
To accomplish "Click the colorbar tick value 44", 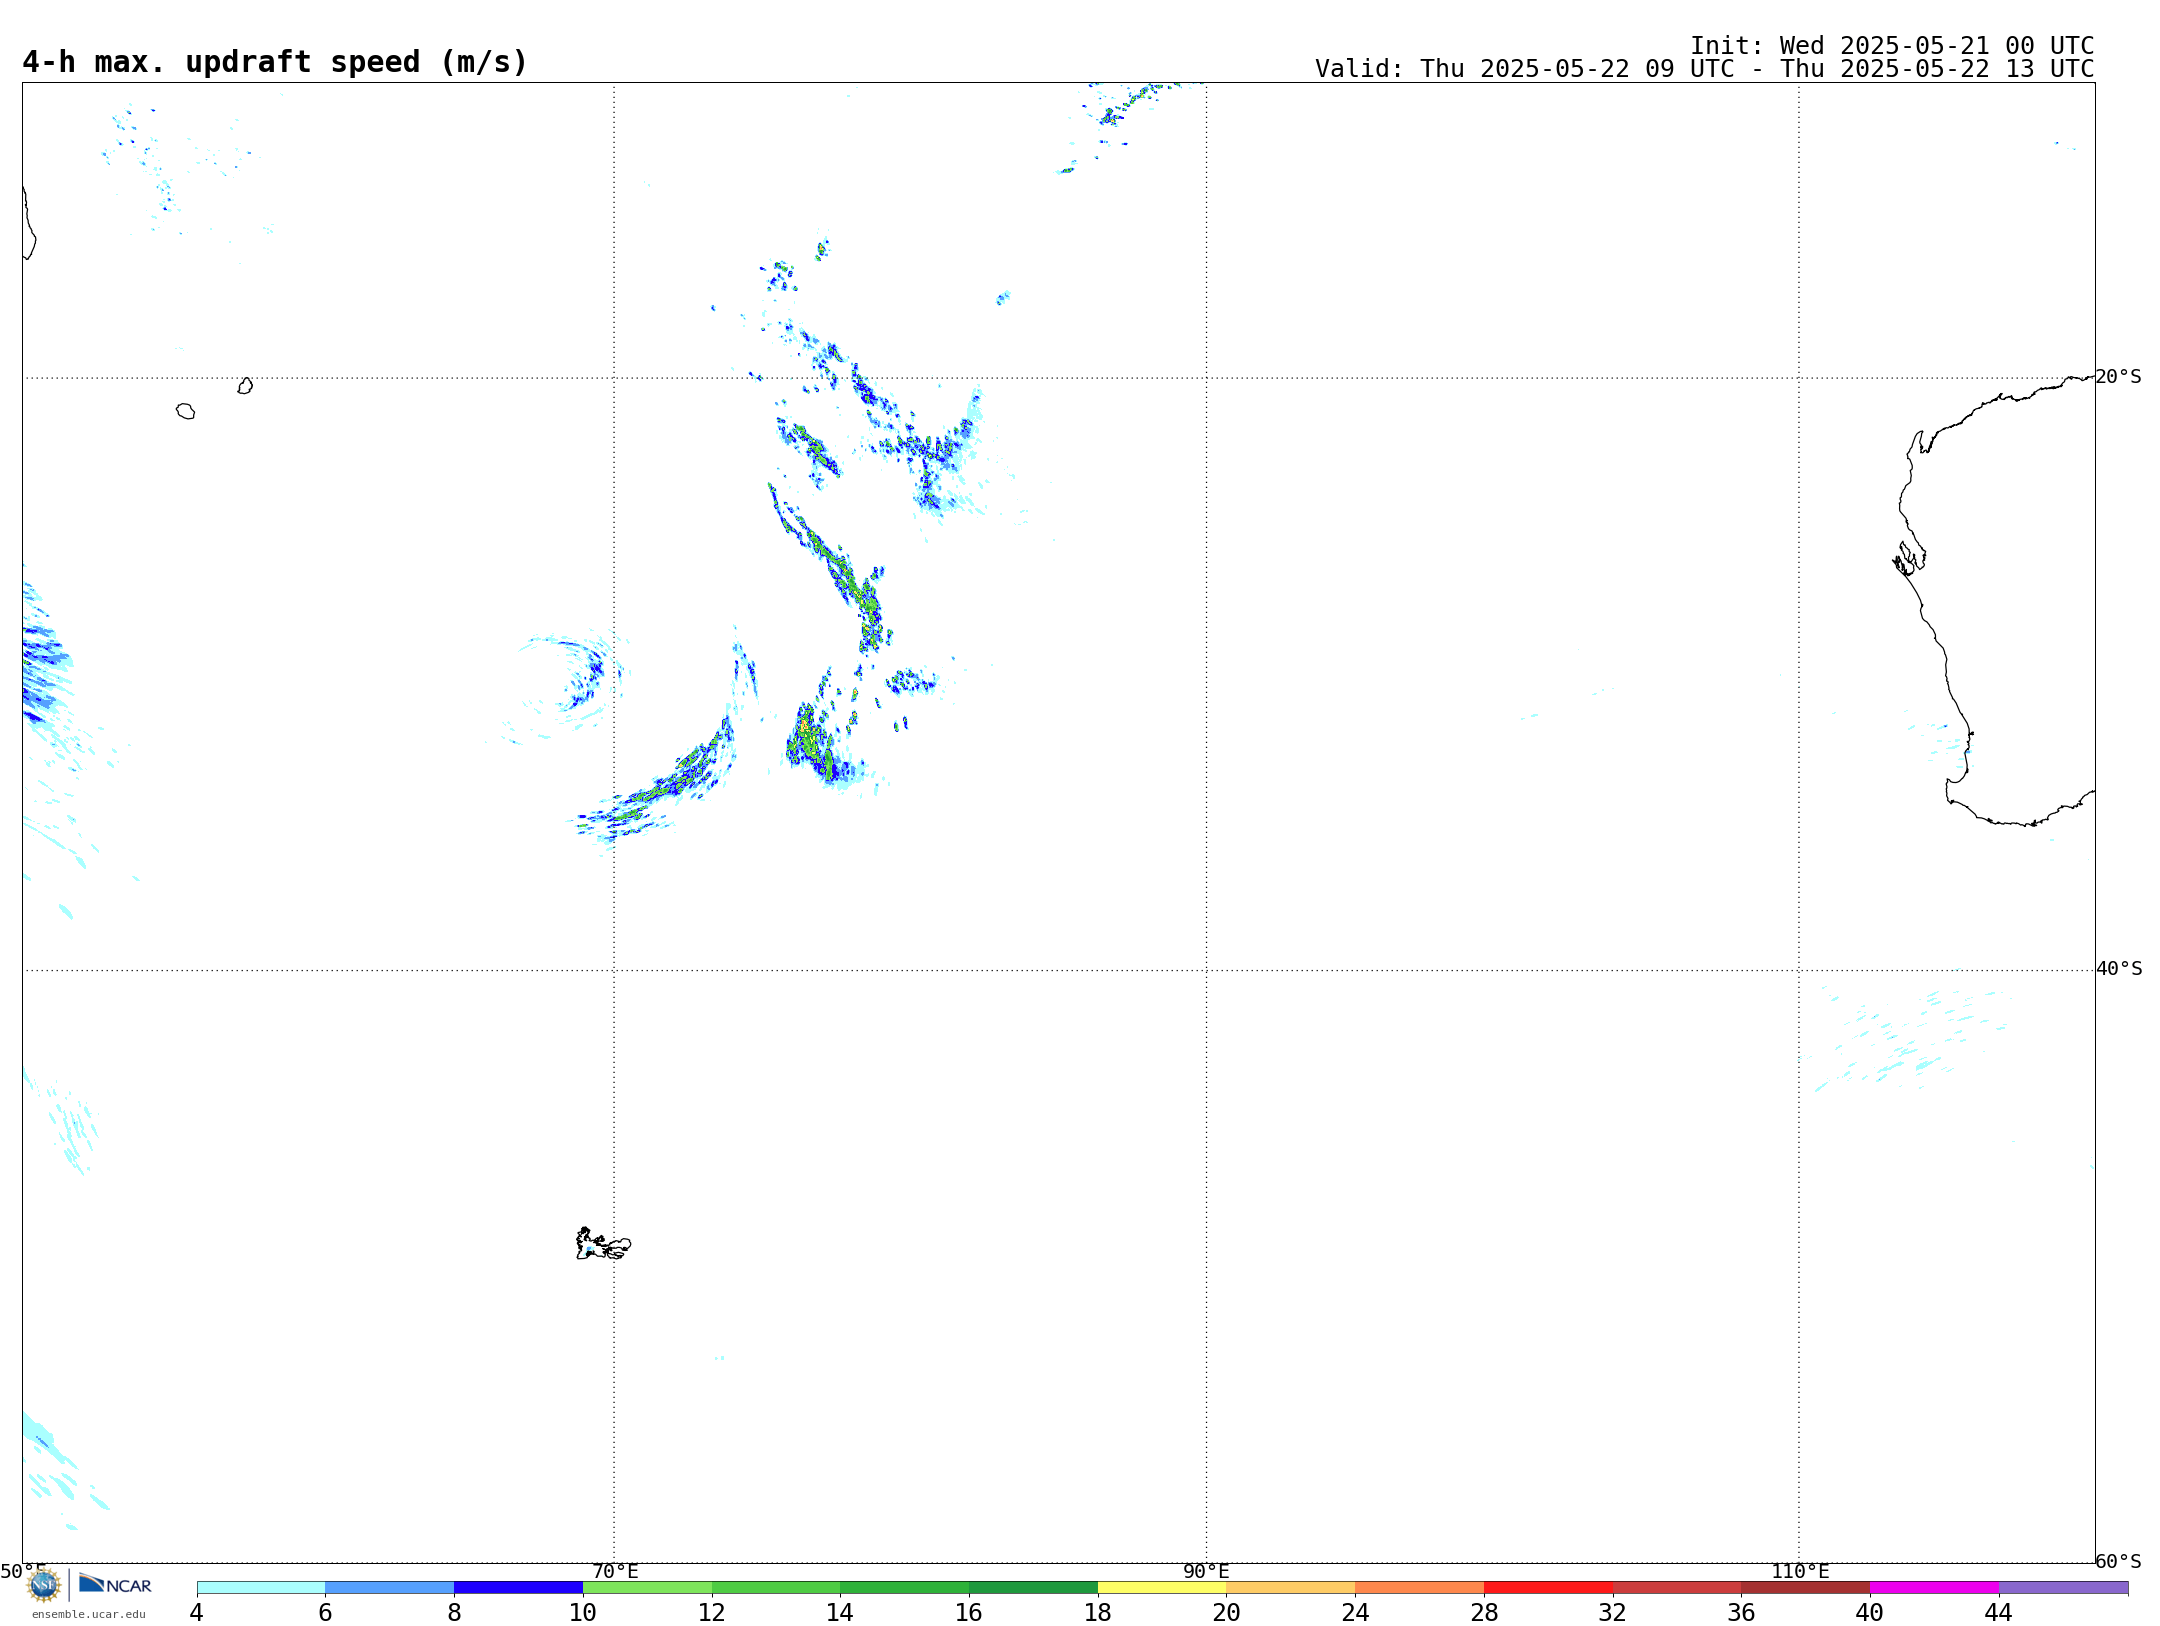I will pos(1998,1612).
